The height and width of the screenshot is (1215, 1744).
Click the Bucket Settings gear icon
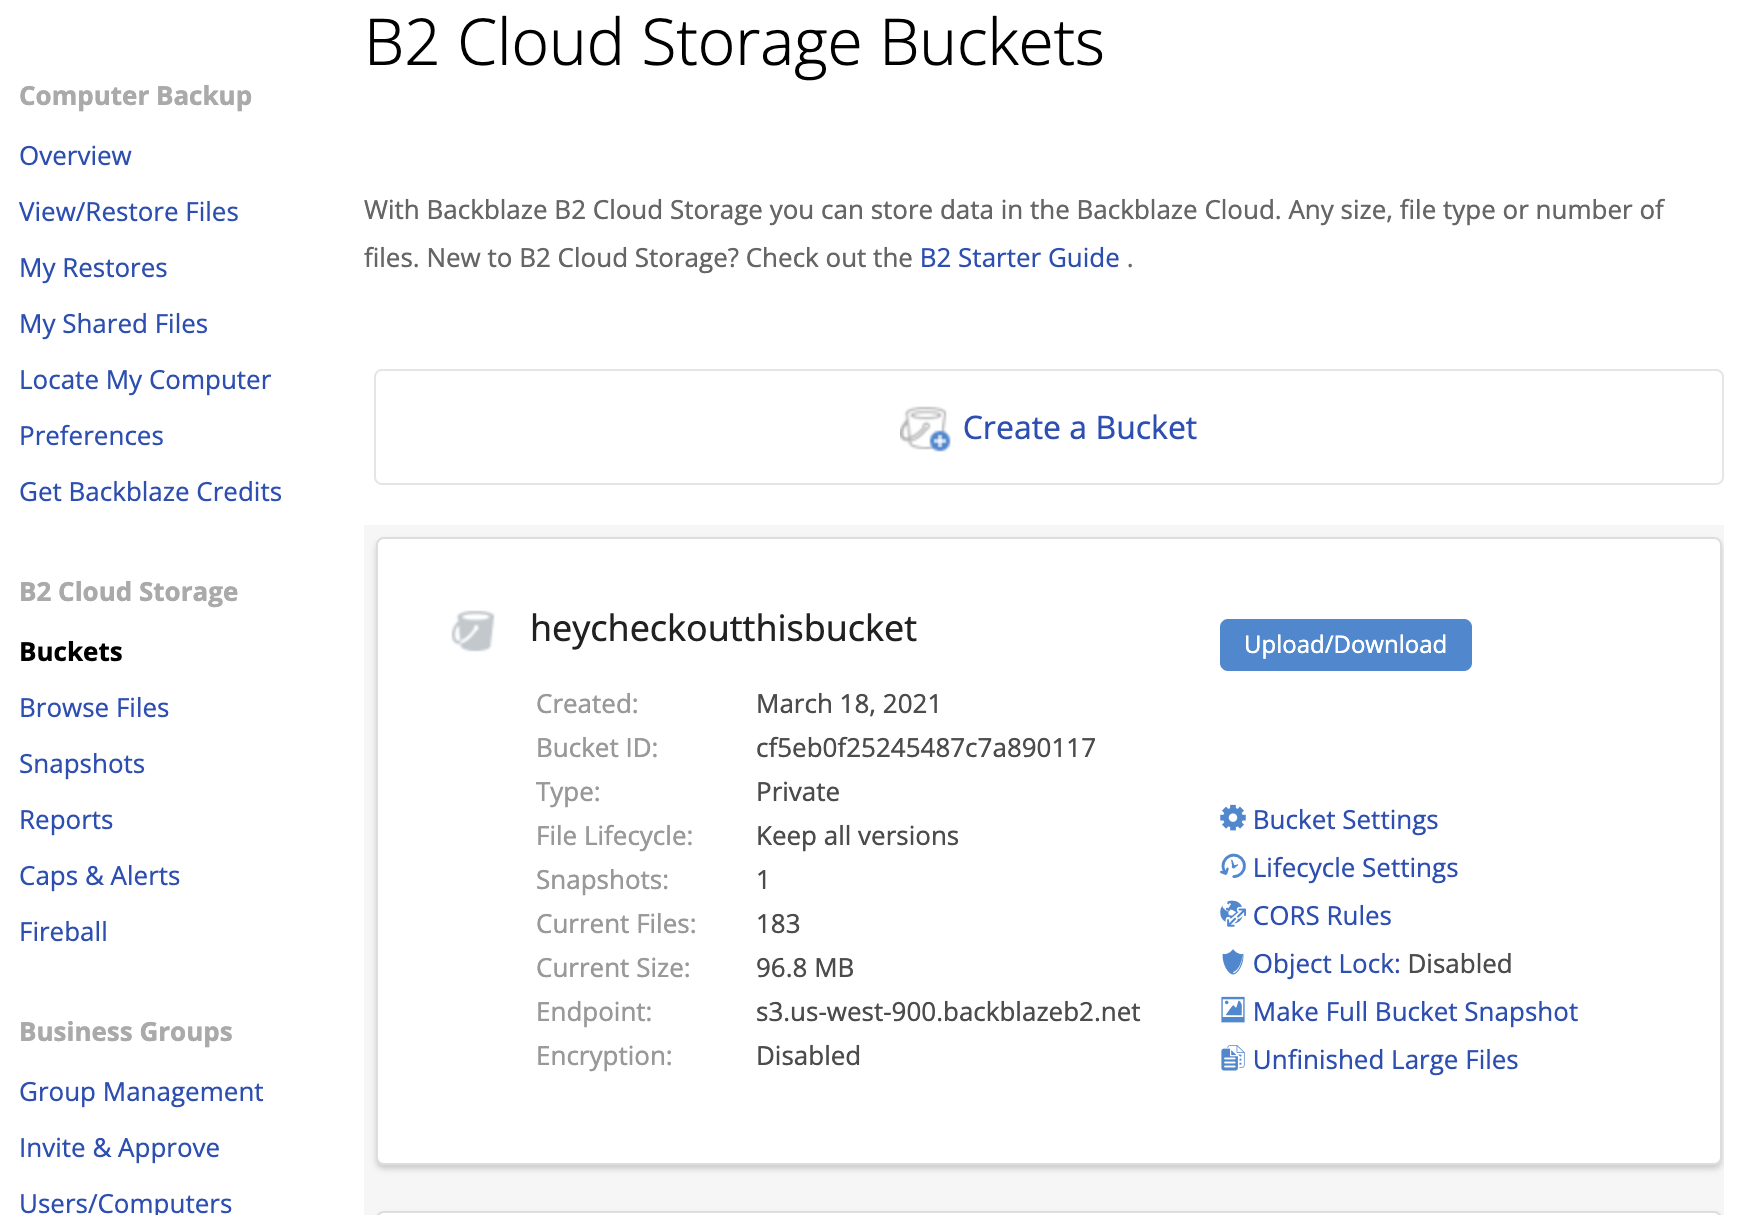tap(1233, 818)
